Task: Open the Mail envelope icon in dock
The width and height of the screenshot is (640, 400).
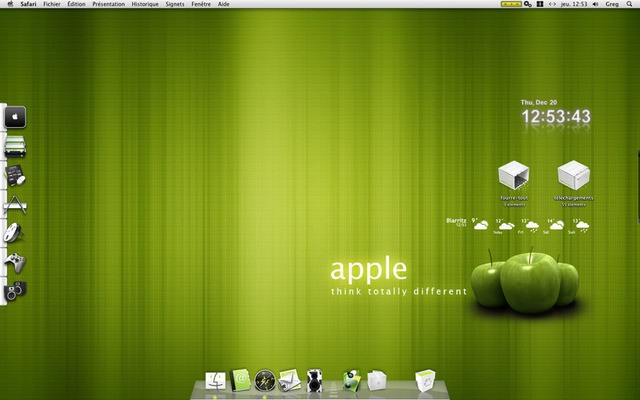Action: (x=289, y=380)
